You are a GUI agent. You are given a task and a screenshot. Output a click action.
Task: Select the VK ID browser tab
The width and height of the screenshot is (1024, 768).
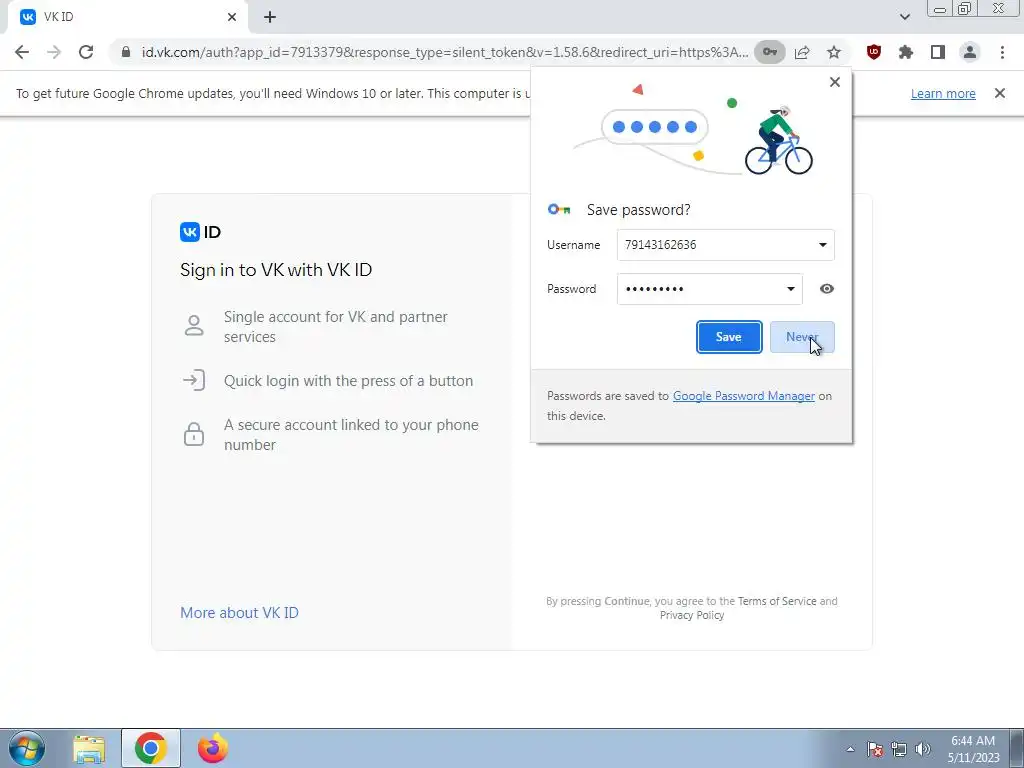click(x=128, y=17)
